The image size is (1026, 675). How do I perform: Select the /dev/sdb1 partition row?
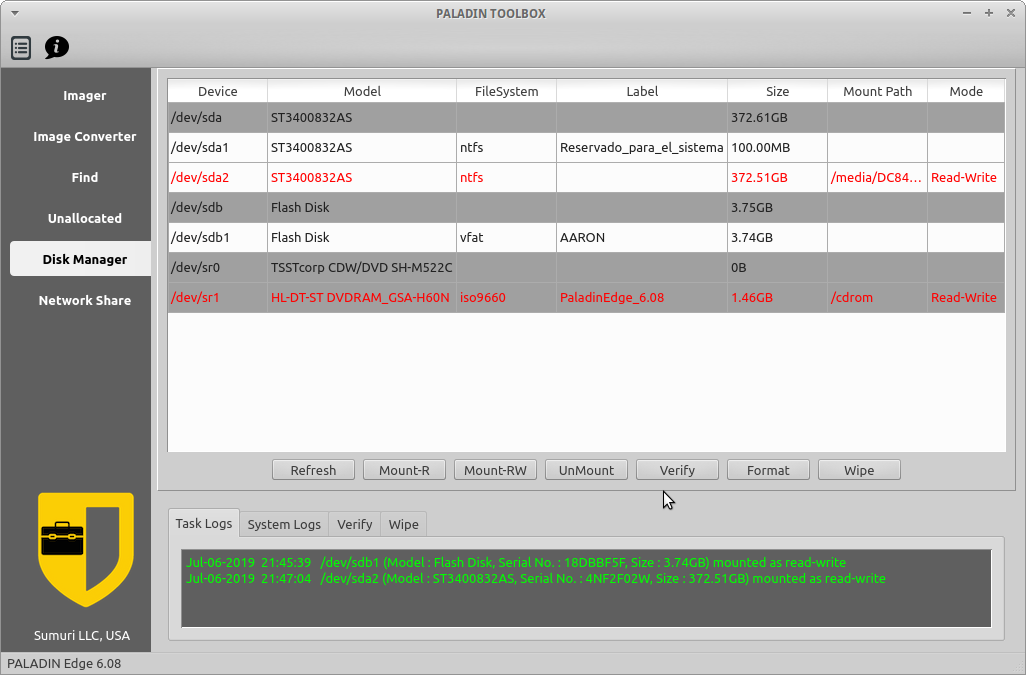coord(586,237)
